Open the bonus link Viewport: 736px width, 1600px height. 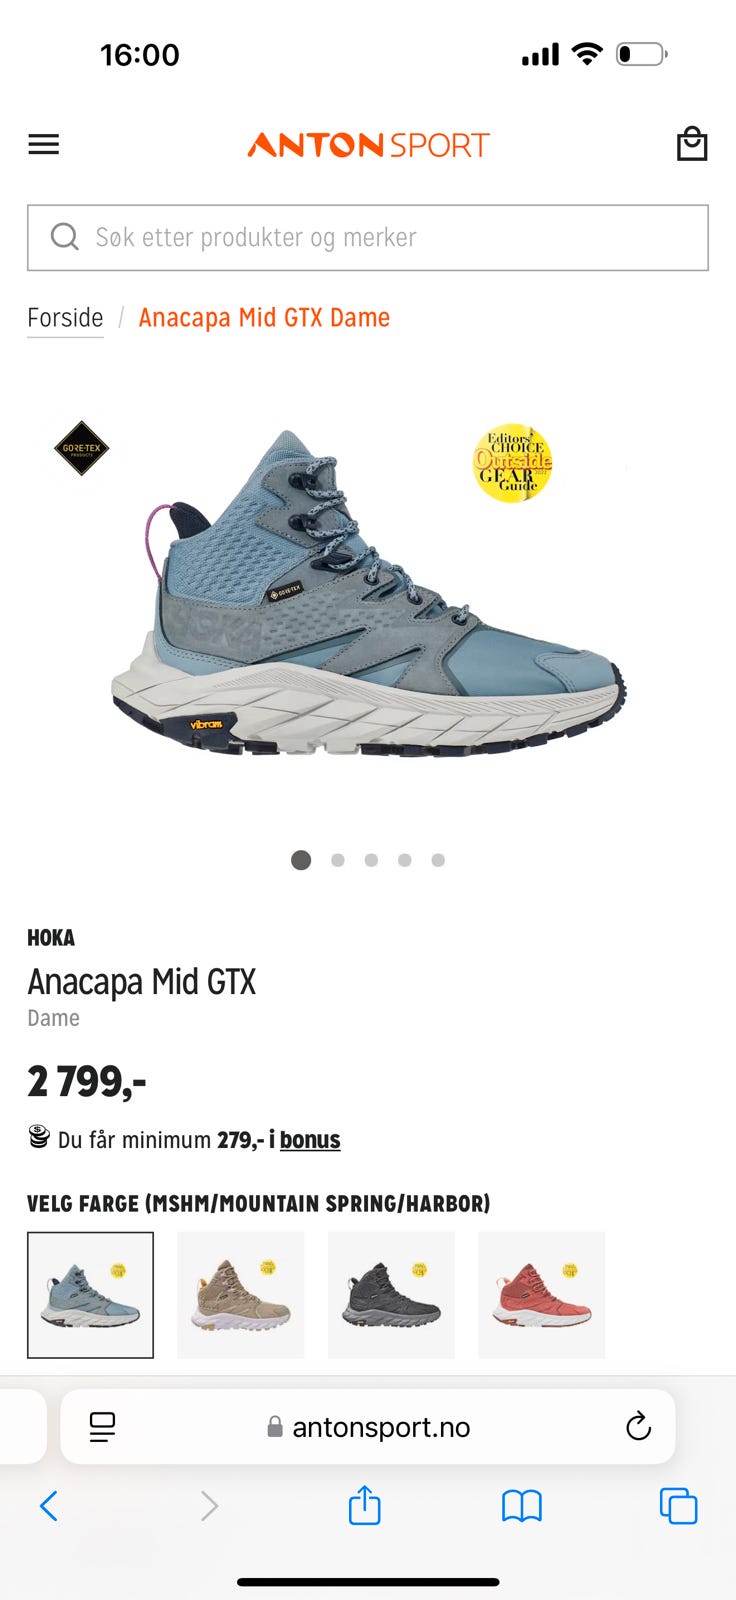310,1140
